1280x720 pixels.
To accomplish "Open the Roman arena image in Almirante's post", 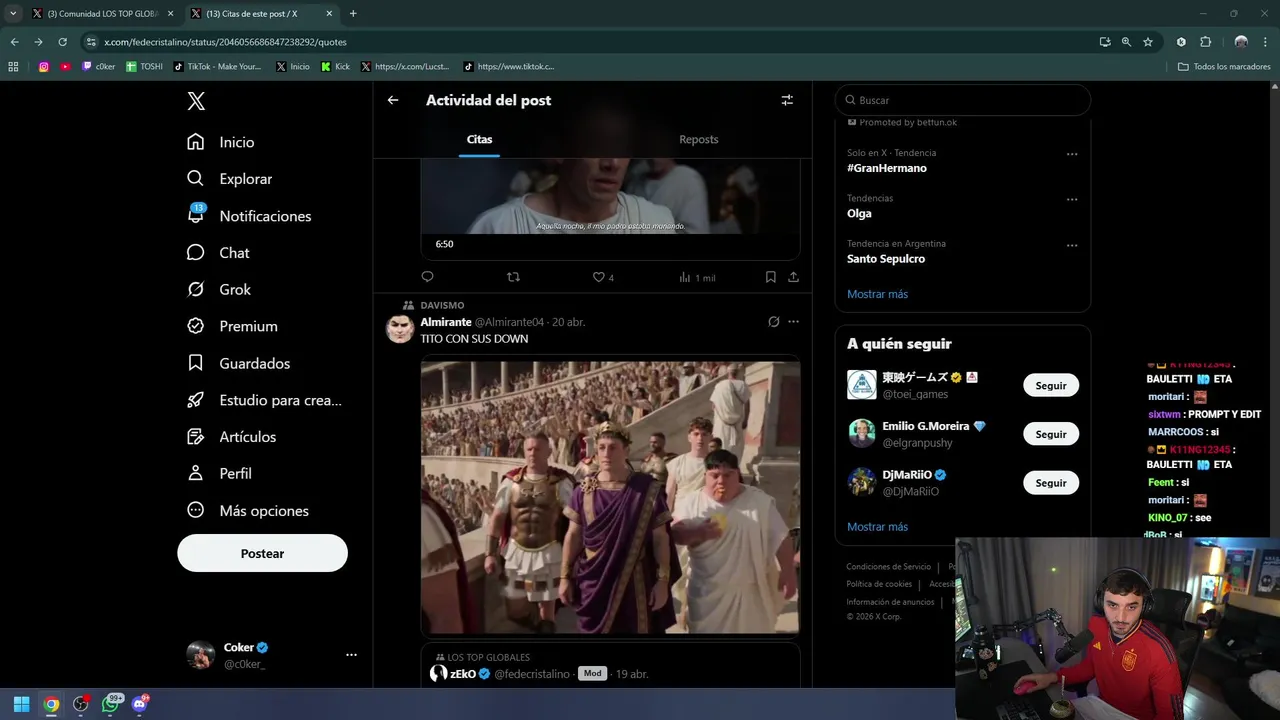I will click(x=610, y=497).
